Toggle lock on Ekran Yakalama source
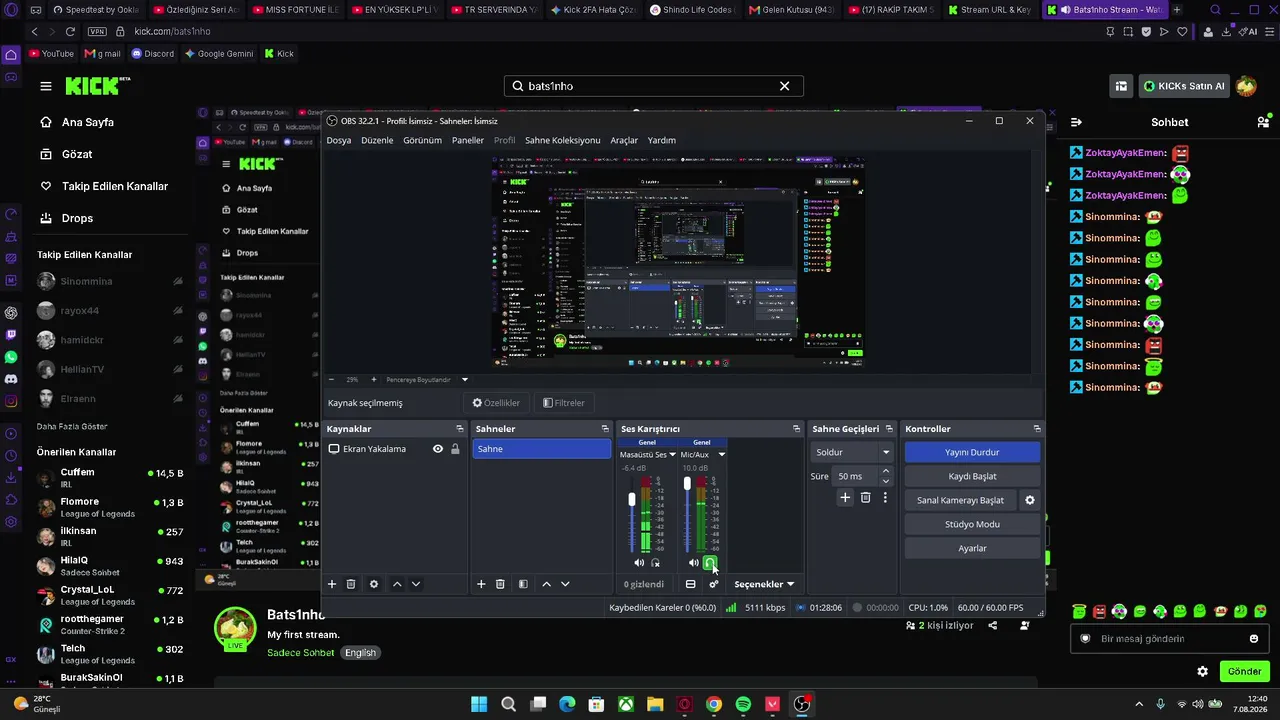1280x720 pixels. pos(455,449)
